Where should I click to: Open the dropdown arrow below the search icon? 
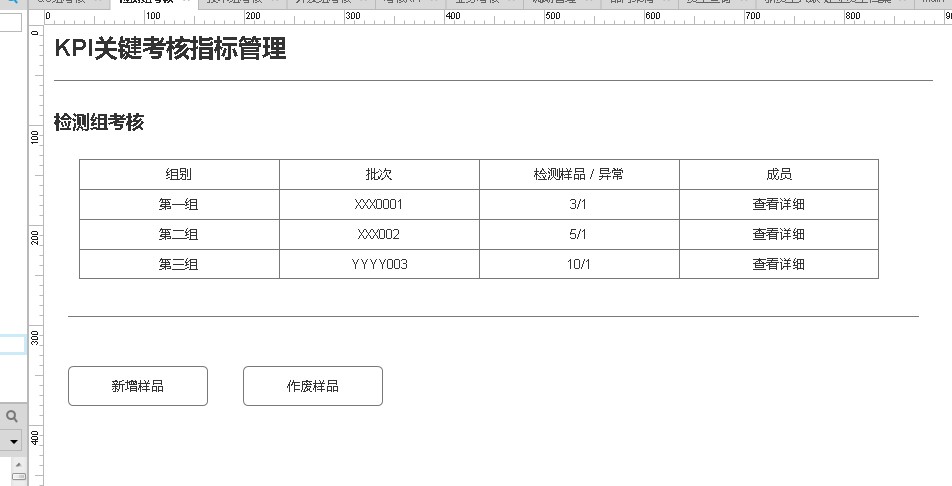click(x=13, y=441)
